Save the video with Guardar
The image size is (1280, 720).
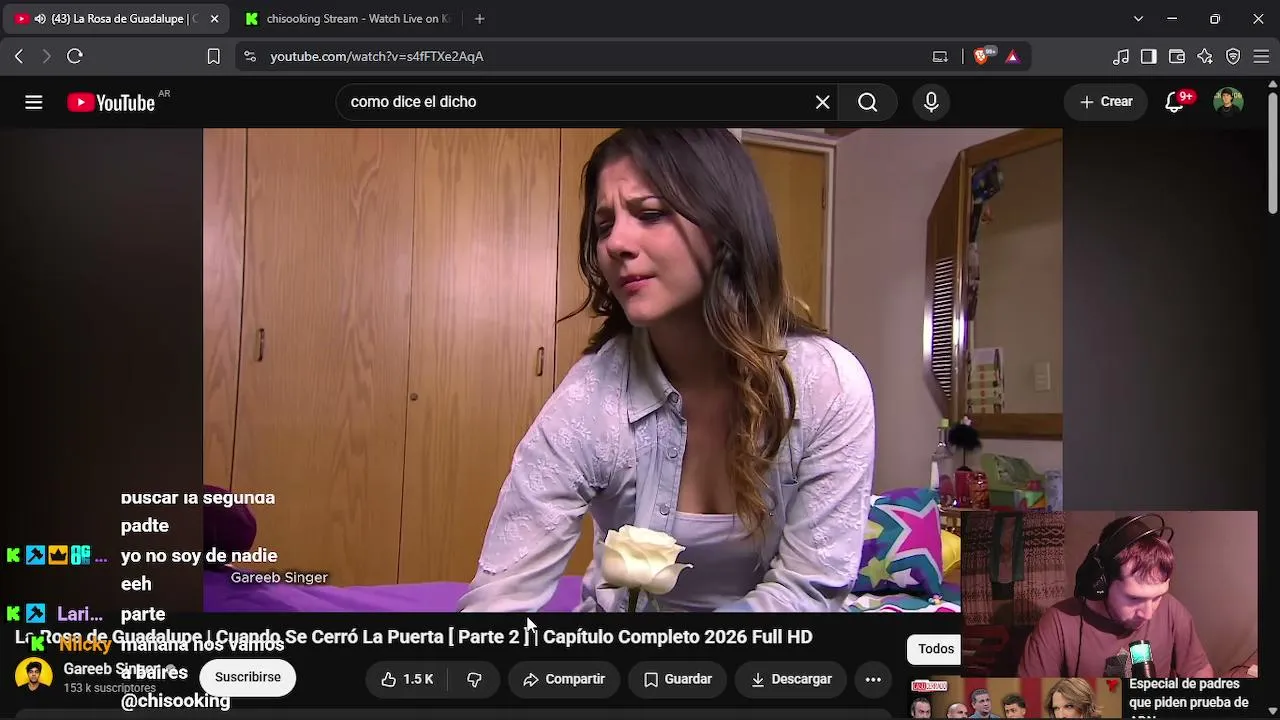(x=678, y=680)
